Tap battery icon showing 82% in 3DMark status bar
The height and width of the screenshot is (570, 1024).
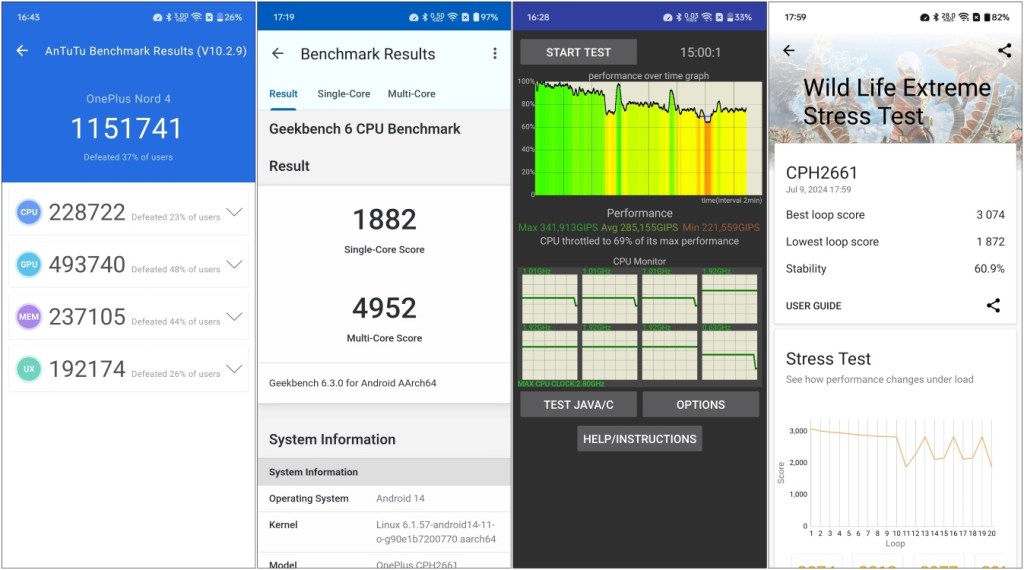pyautogui.click(x=987, y=18)
